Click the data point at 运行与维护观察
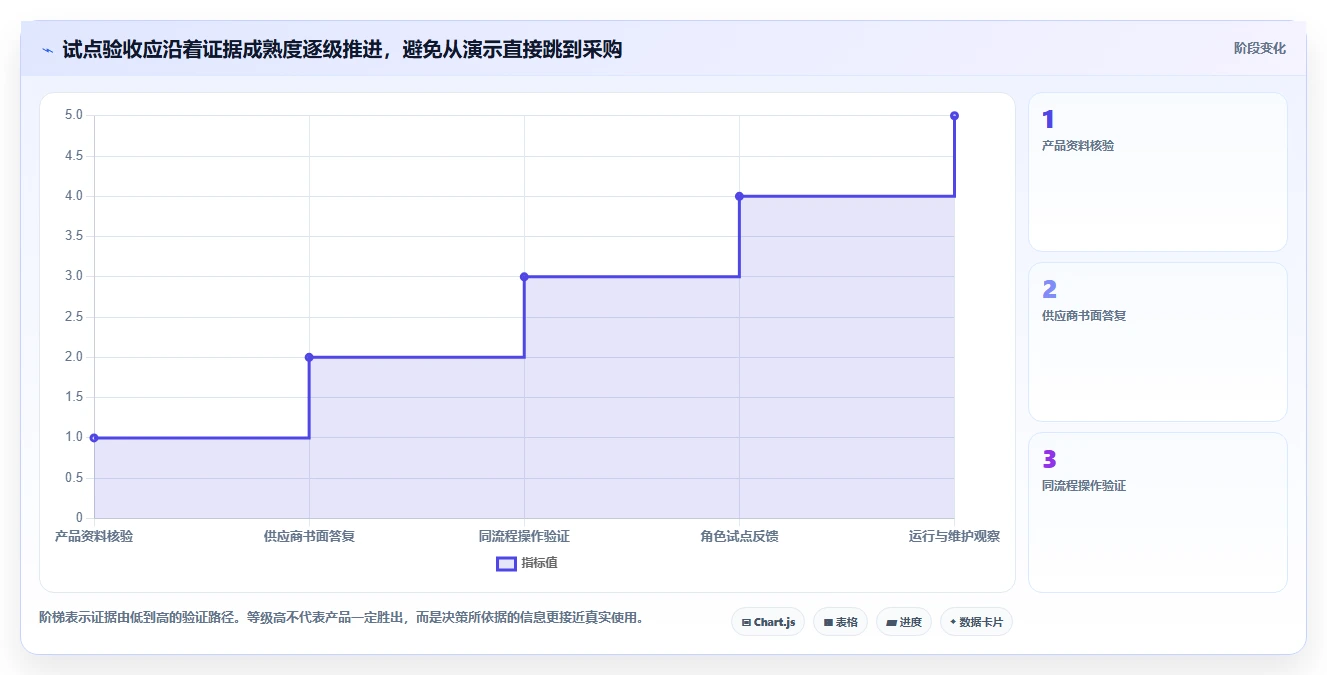 pyautogui.click(x=954, y=115)
